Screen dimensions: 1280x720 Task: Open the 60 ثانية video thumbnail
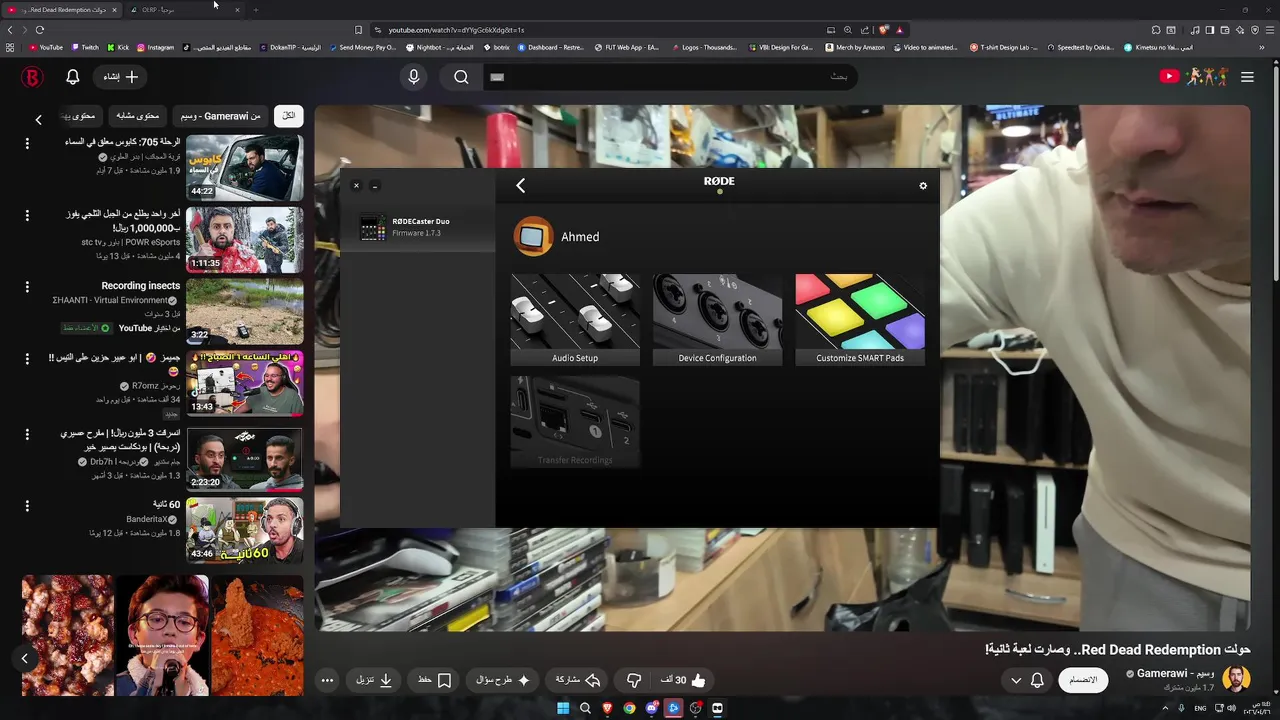244,530
